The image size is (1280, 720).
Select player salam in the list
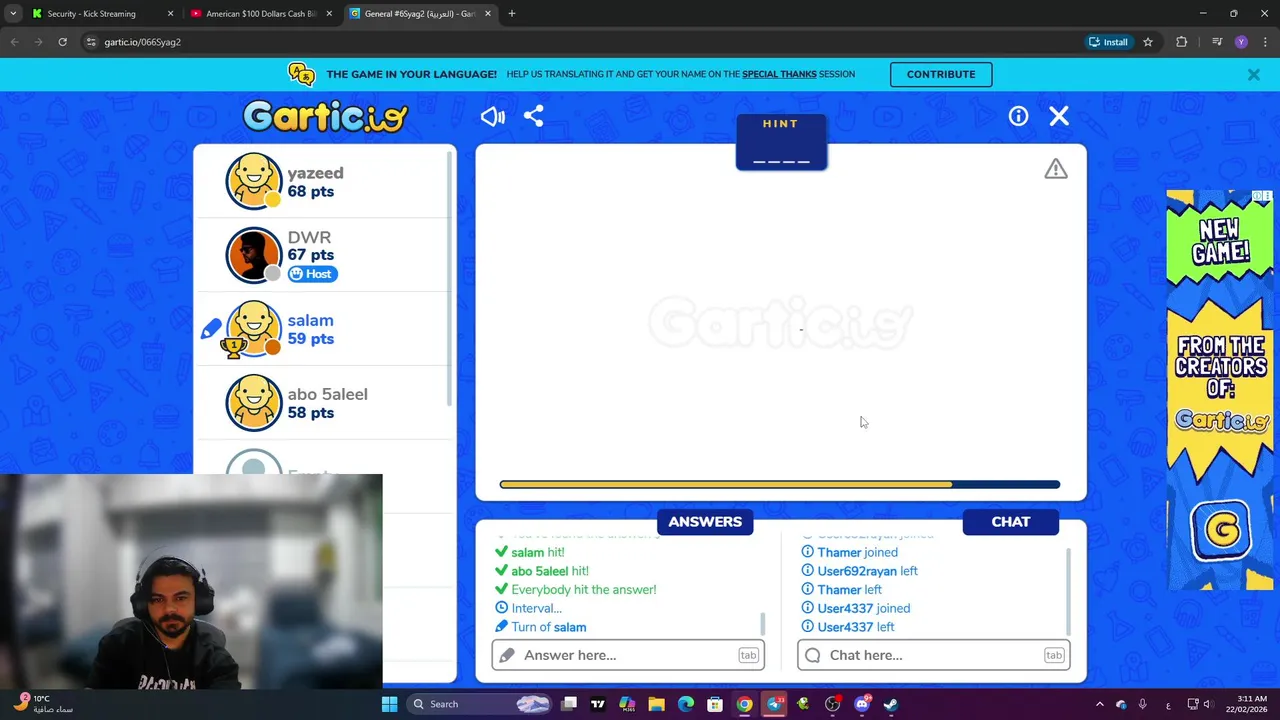[x=325, y=329]
